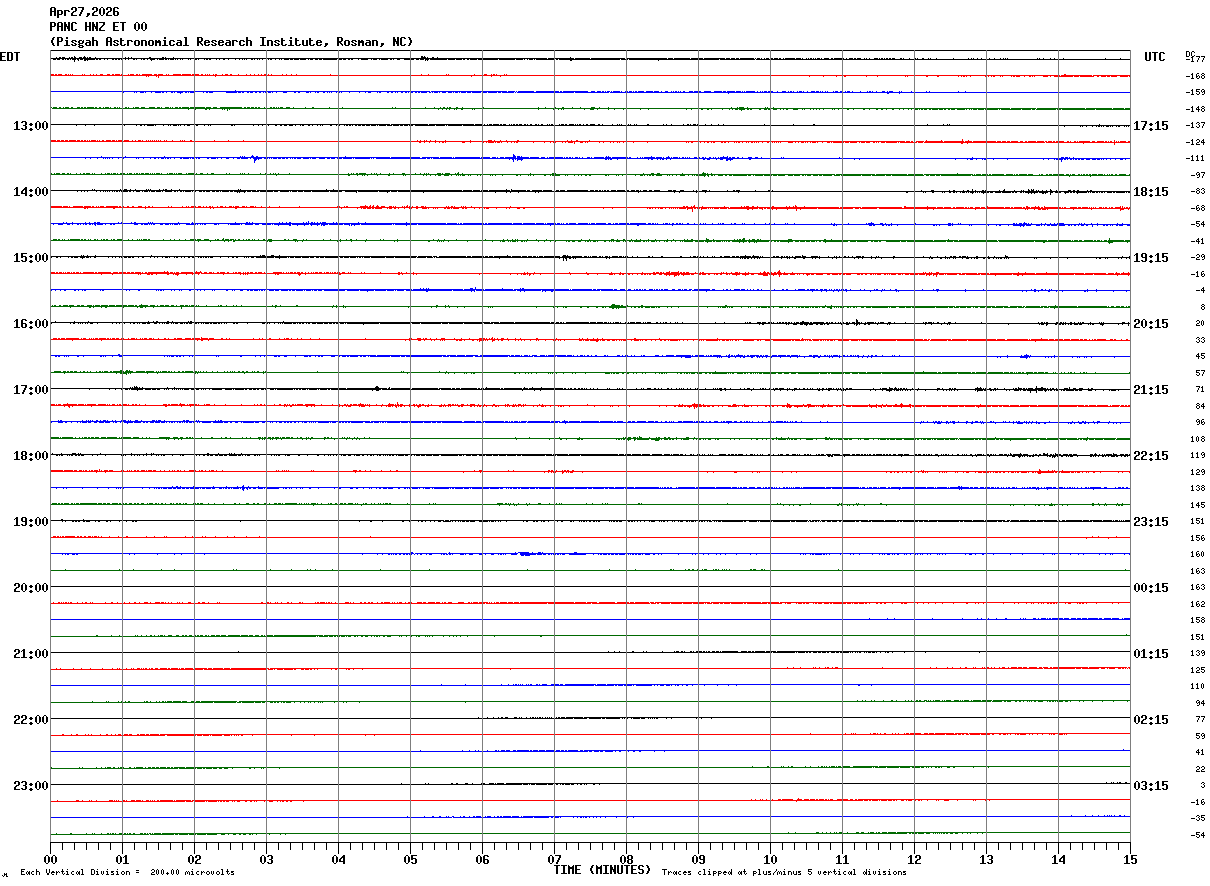Image resolution: width=1210 pixels, height=886 pixels.
Task: Select the 23:00 EDT row label
Action: click(x=31, y=786)
